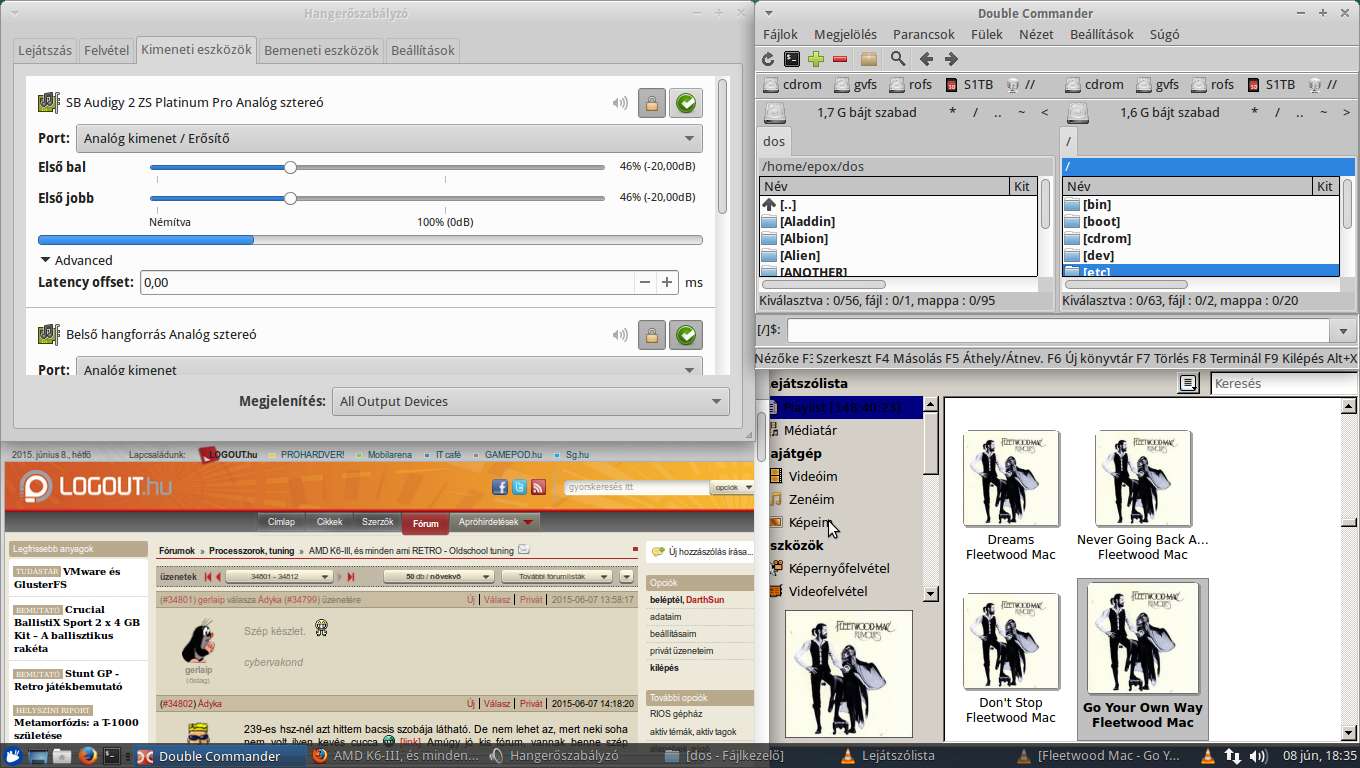Increase latency offset with plus button
Image resolution: width=1360 pixels, height=768 pixels.
(667, 282)
